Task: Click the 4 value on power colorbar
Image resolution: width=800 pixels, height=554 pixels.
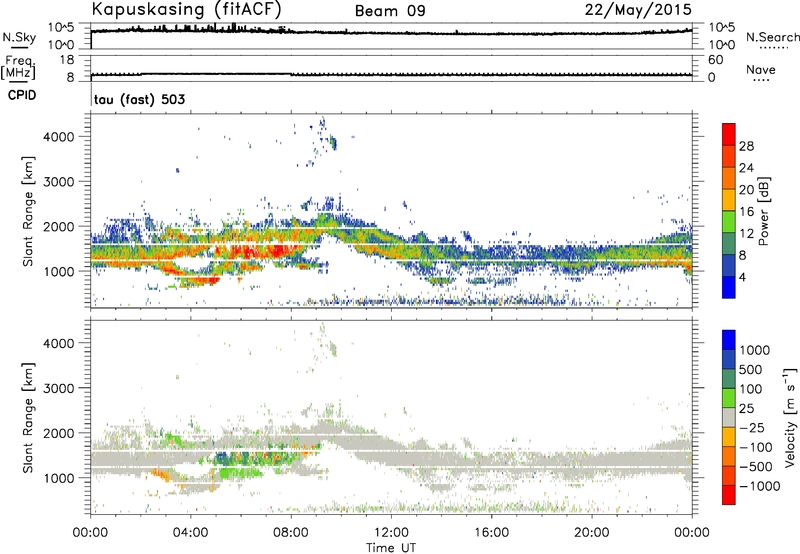Action: pyautogui.click(x=743, y=277)
